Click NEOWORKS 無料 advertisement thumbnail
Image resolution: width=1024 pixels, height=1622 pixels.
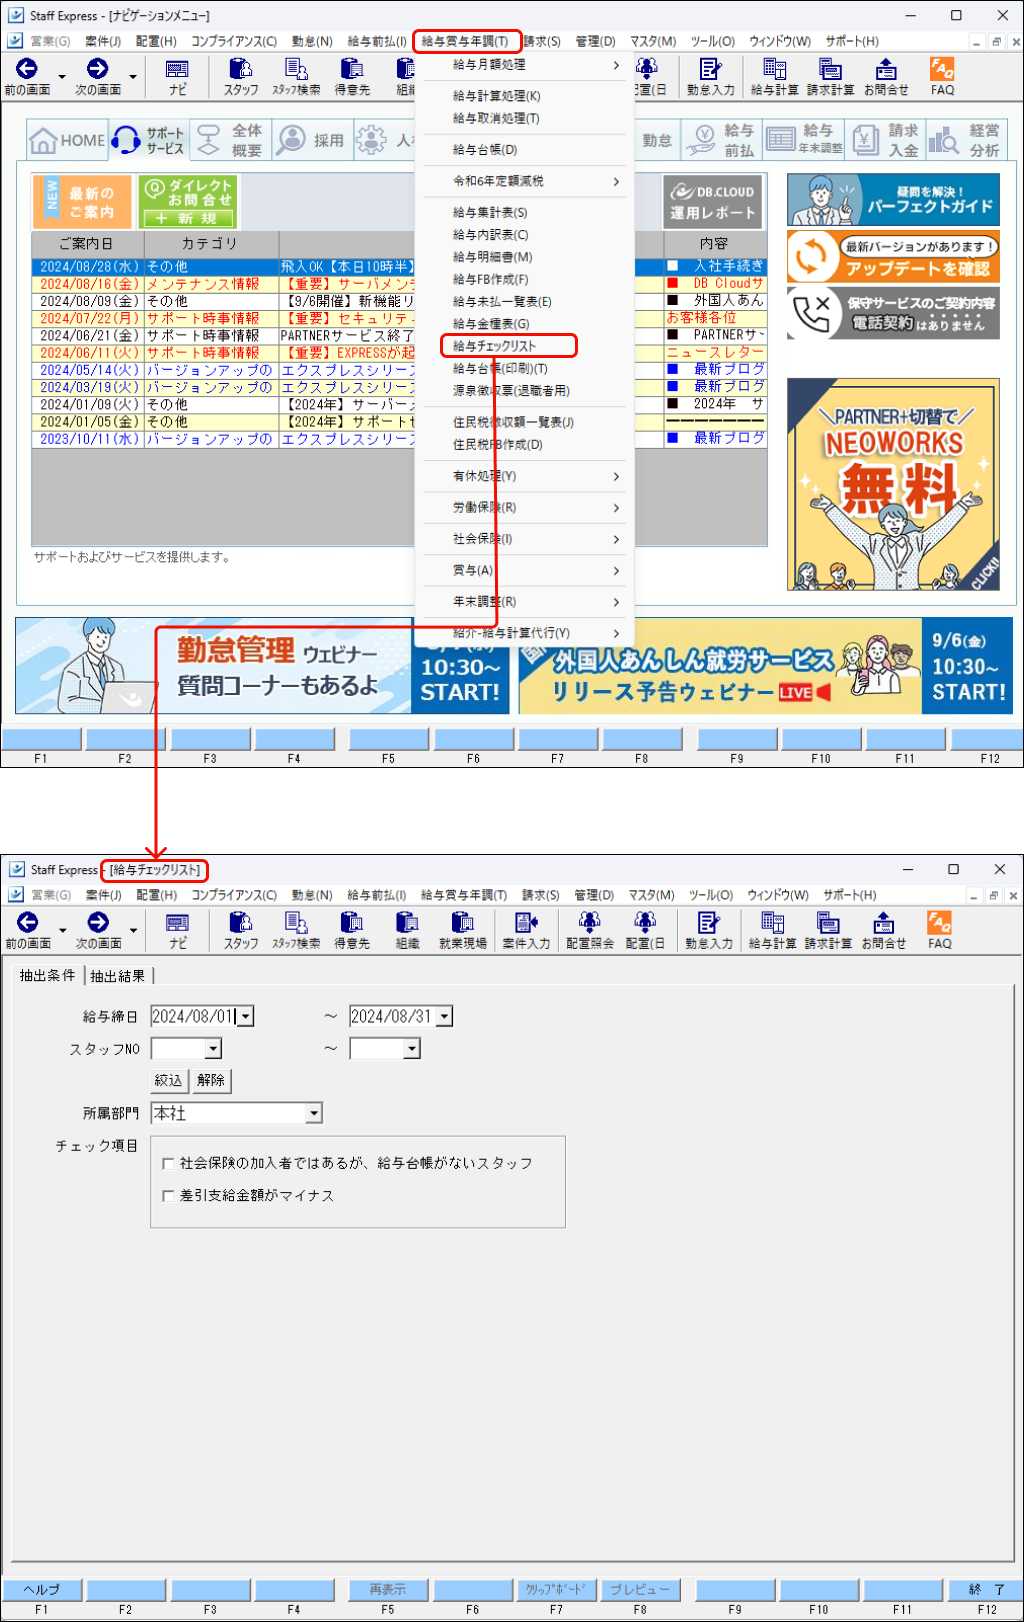pyautogui.click(x=893, y=485)
